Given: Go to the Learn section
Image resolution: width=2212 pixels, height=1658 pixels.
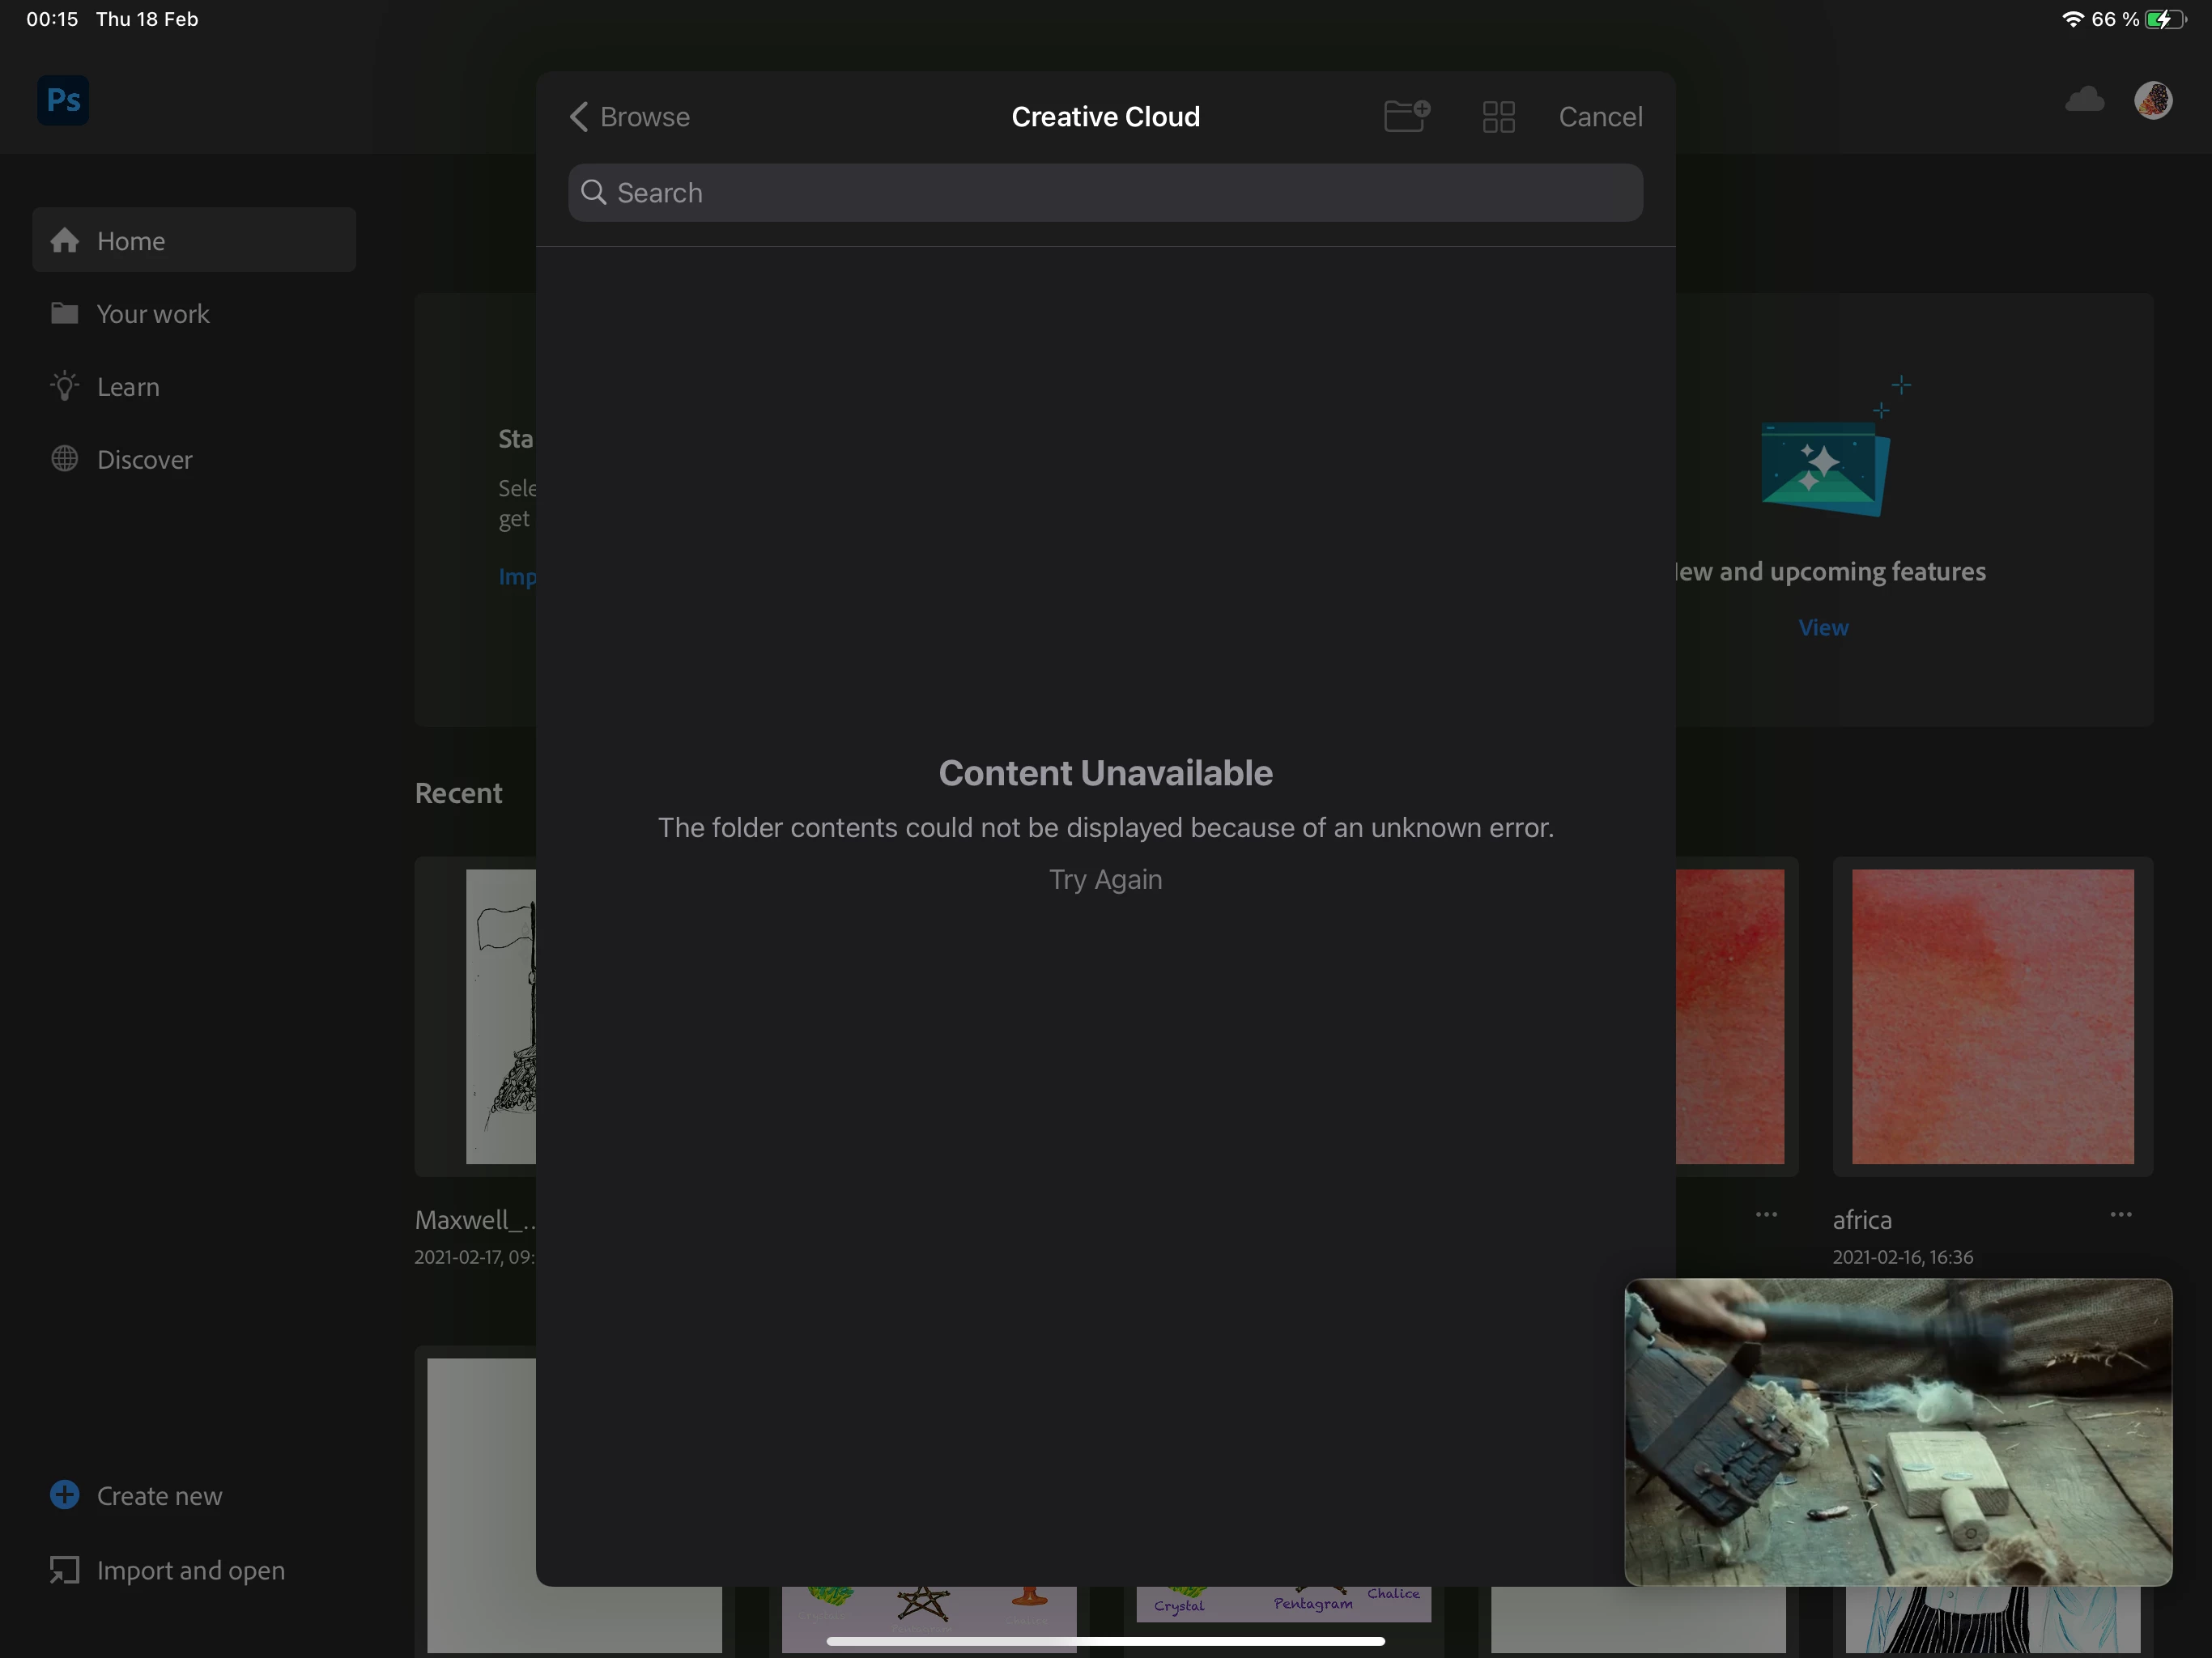Looking at the screenshot, I should pyautogui.click(x=127, y=387).
